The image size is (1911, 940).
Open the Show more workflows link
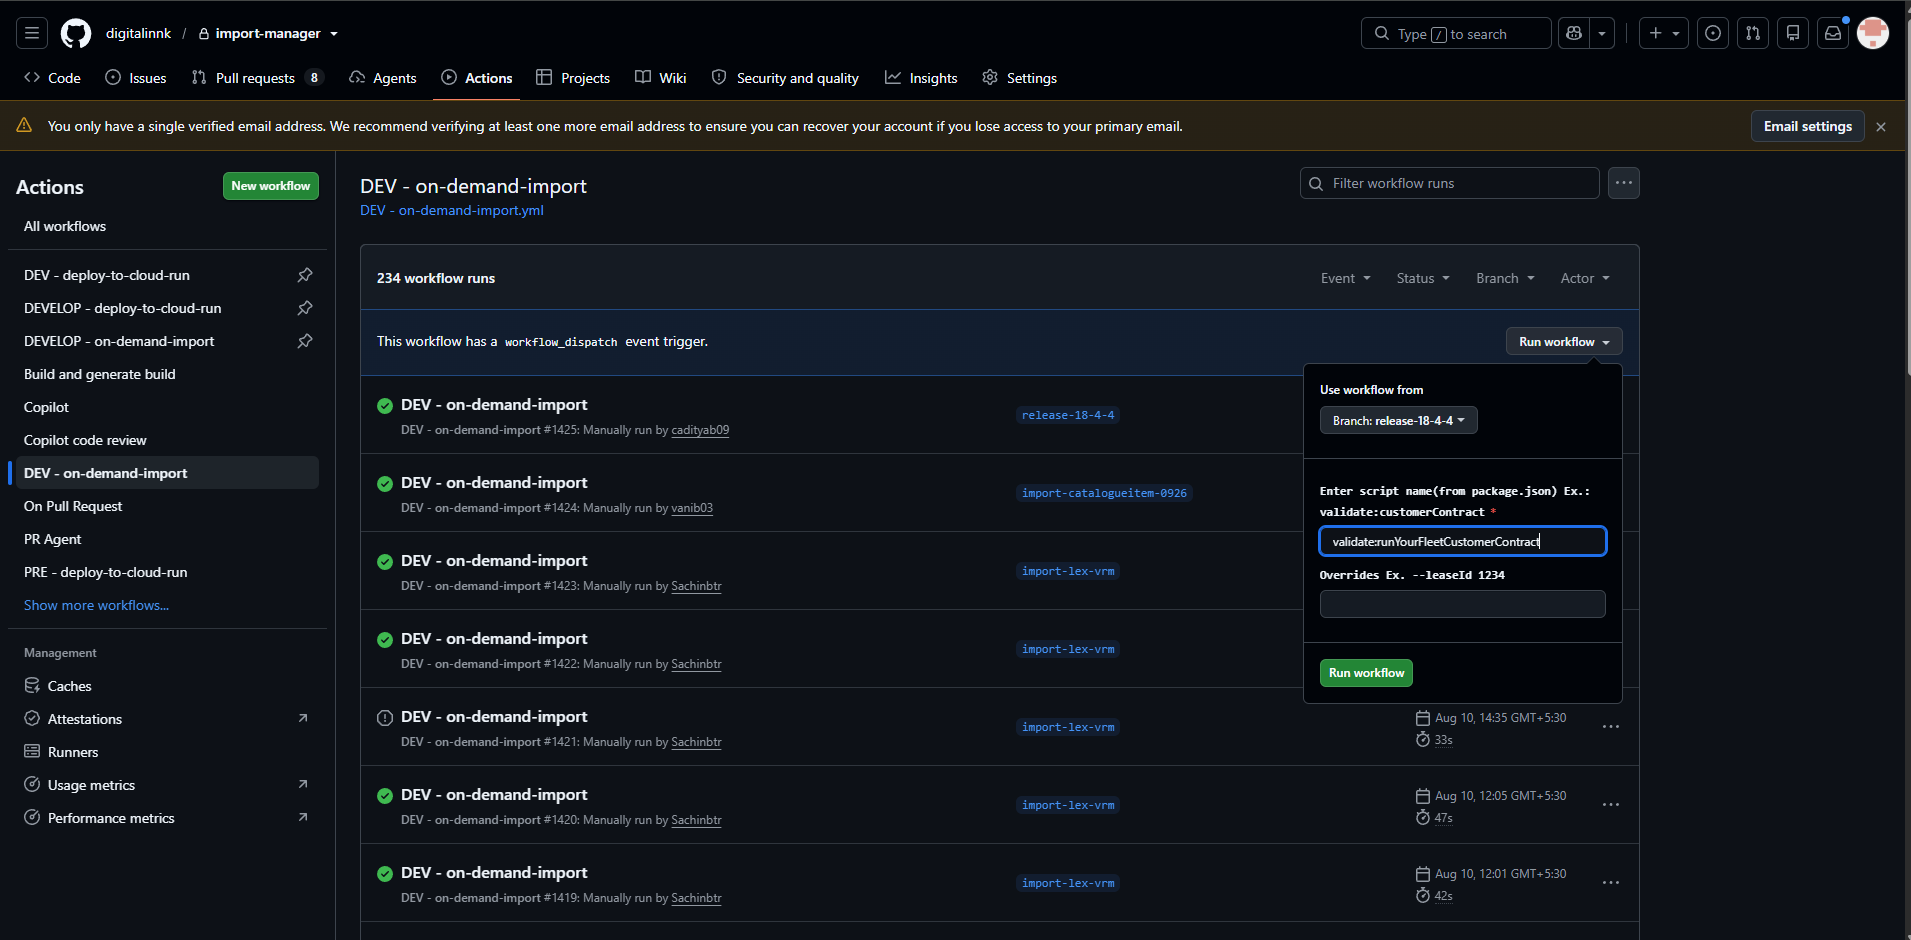click(x=96, y=605)
